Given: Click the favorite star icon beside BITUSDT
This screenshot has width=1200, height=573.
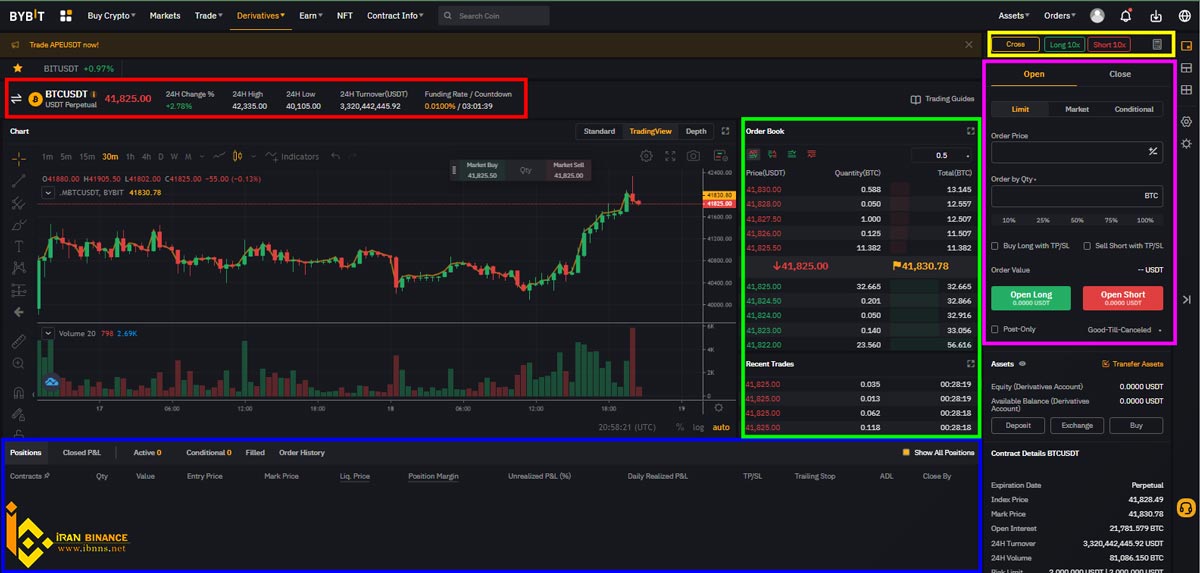Looking at the screenshot, I should pos(18,68).
